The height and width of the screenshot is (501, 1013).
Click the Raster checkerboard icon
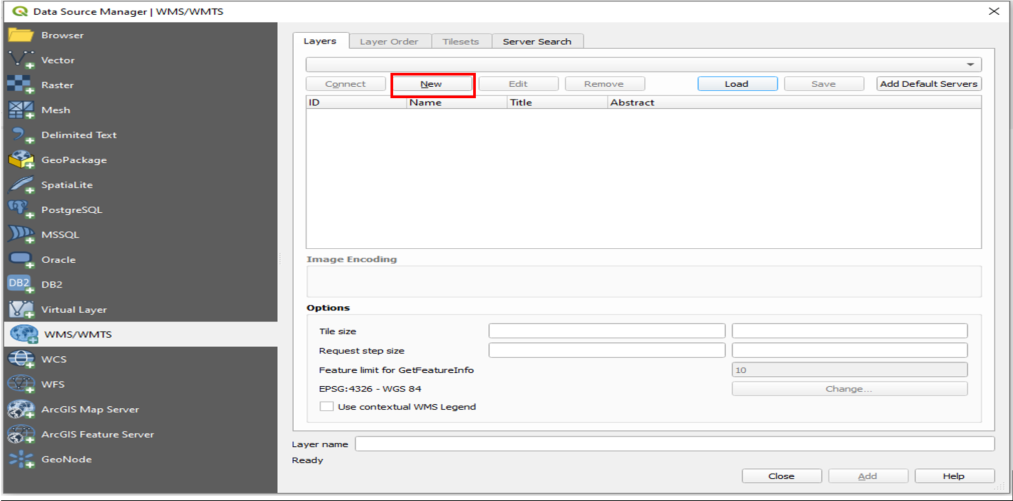click(20, 85)
